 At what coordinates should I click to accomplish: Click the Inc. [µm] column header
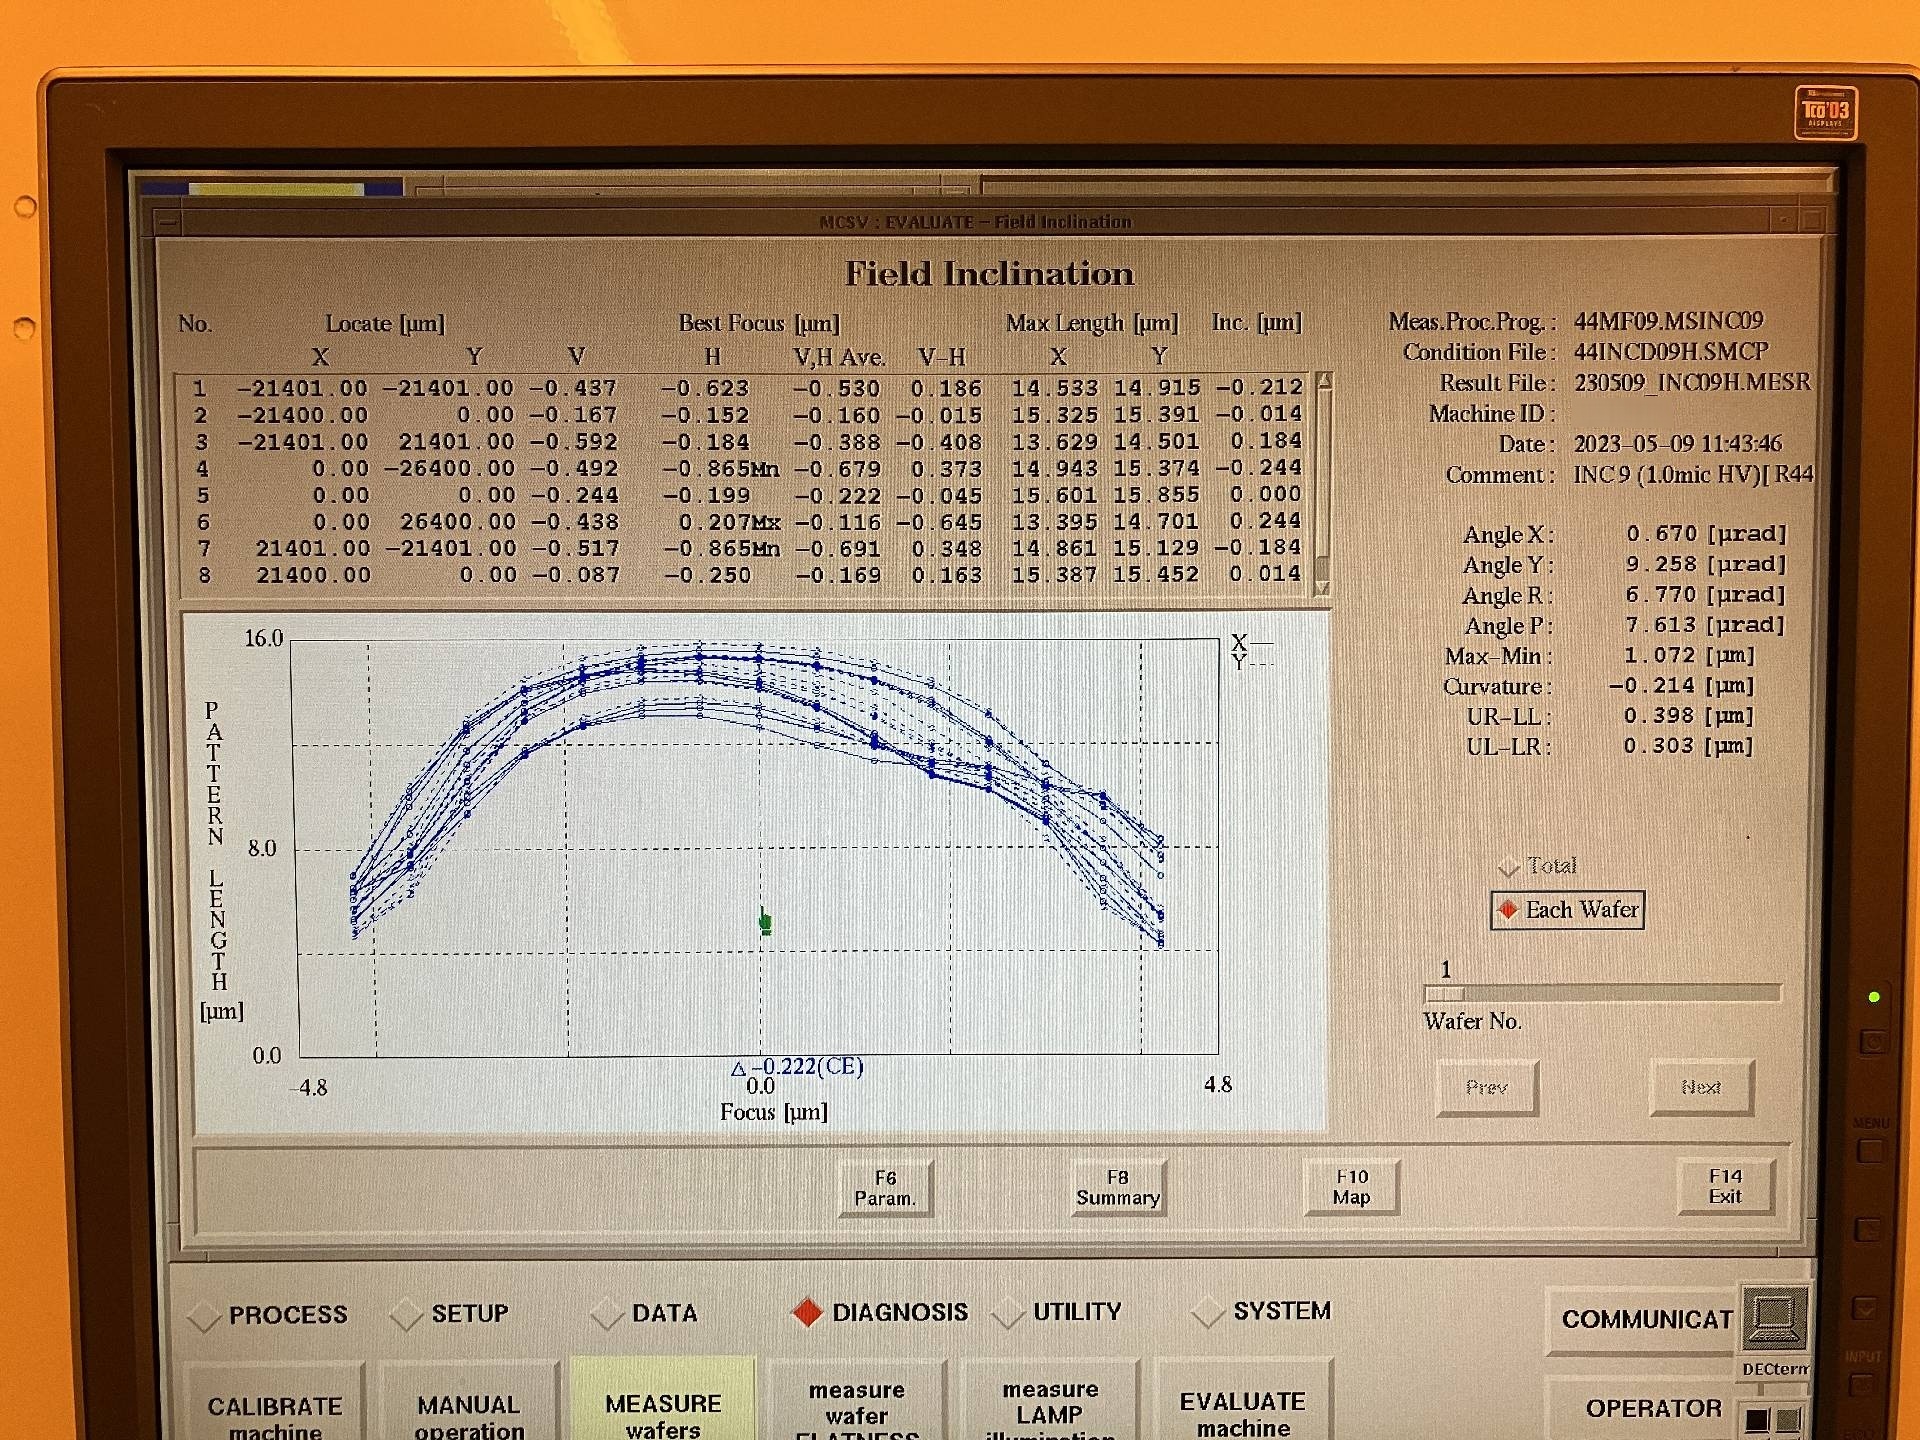pos(1257,322)
